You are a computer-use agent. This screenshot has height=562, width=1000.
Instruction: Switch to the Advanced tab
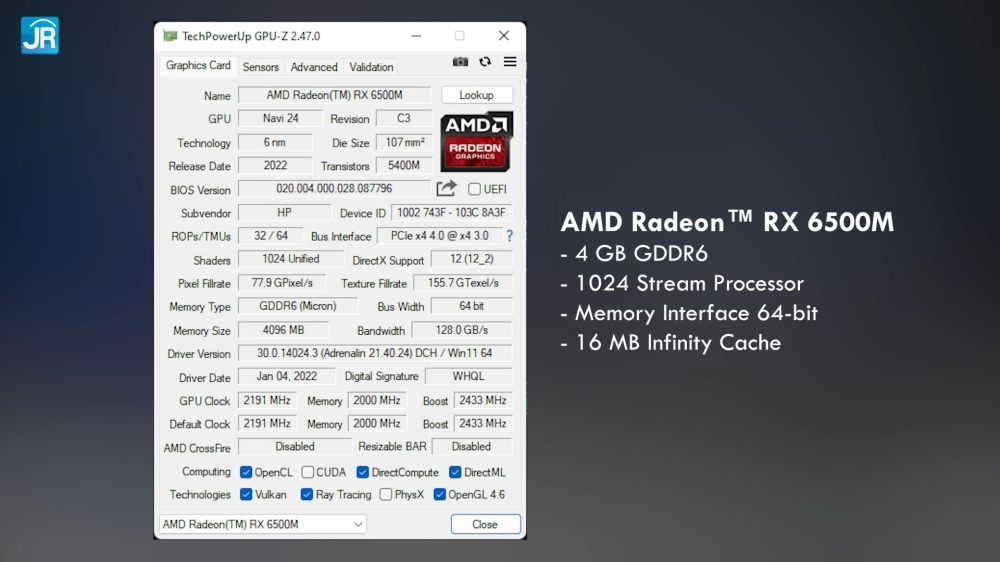pos(314,67)
